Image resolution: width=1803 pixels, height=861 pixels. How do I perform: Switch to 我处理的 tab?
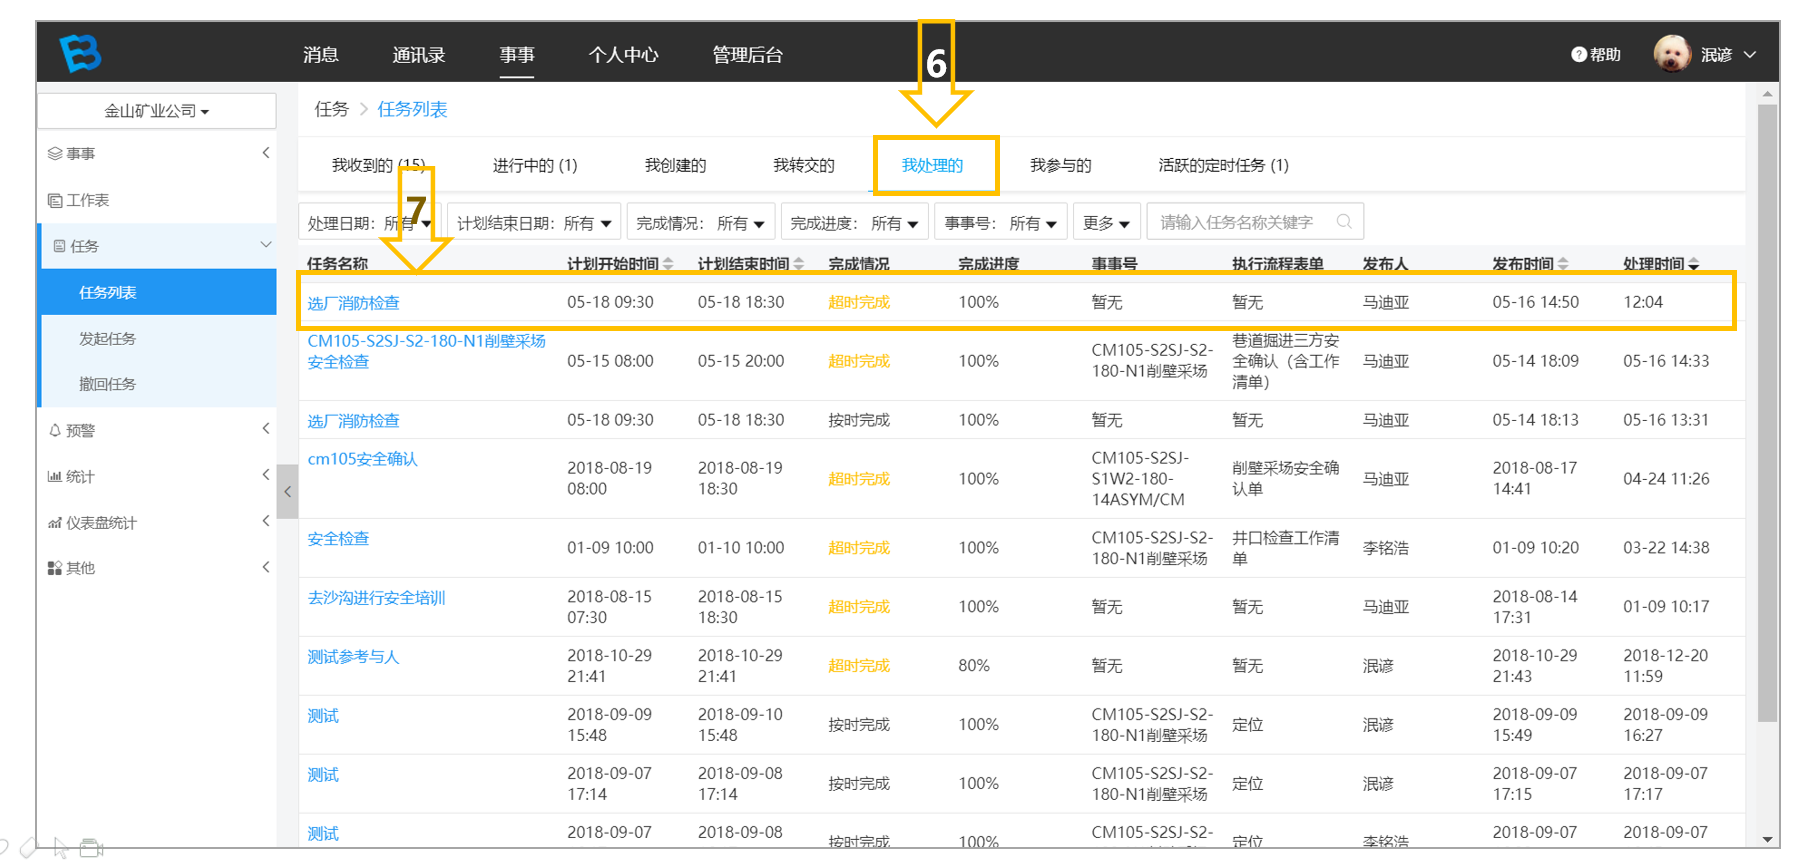tap(932, 165)
